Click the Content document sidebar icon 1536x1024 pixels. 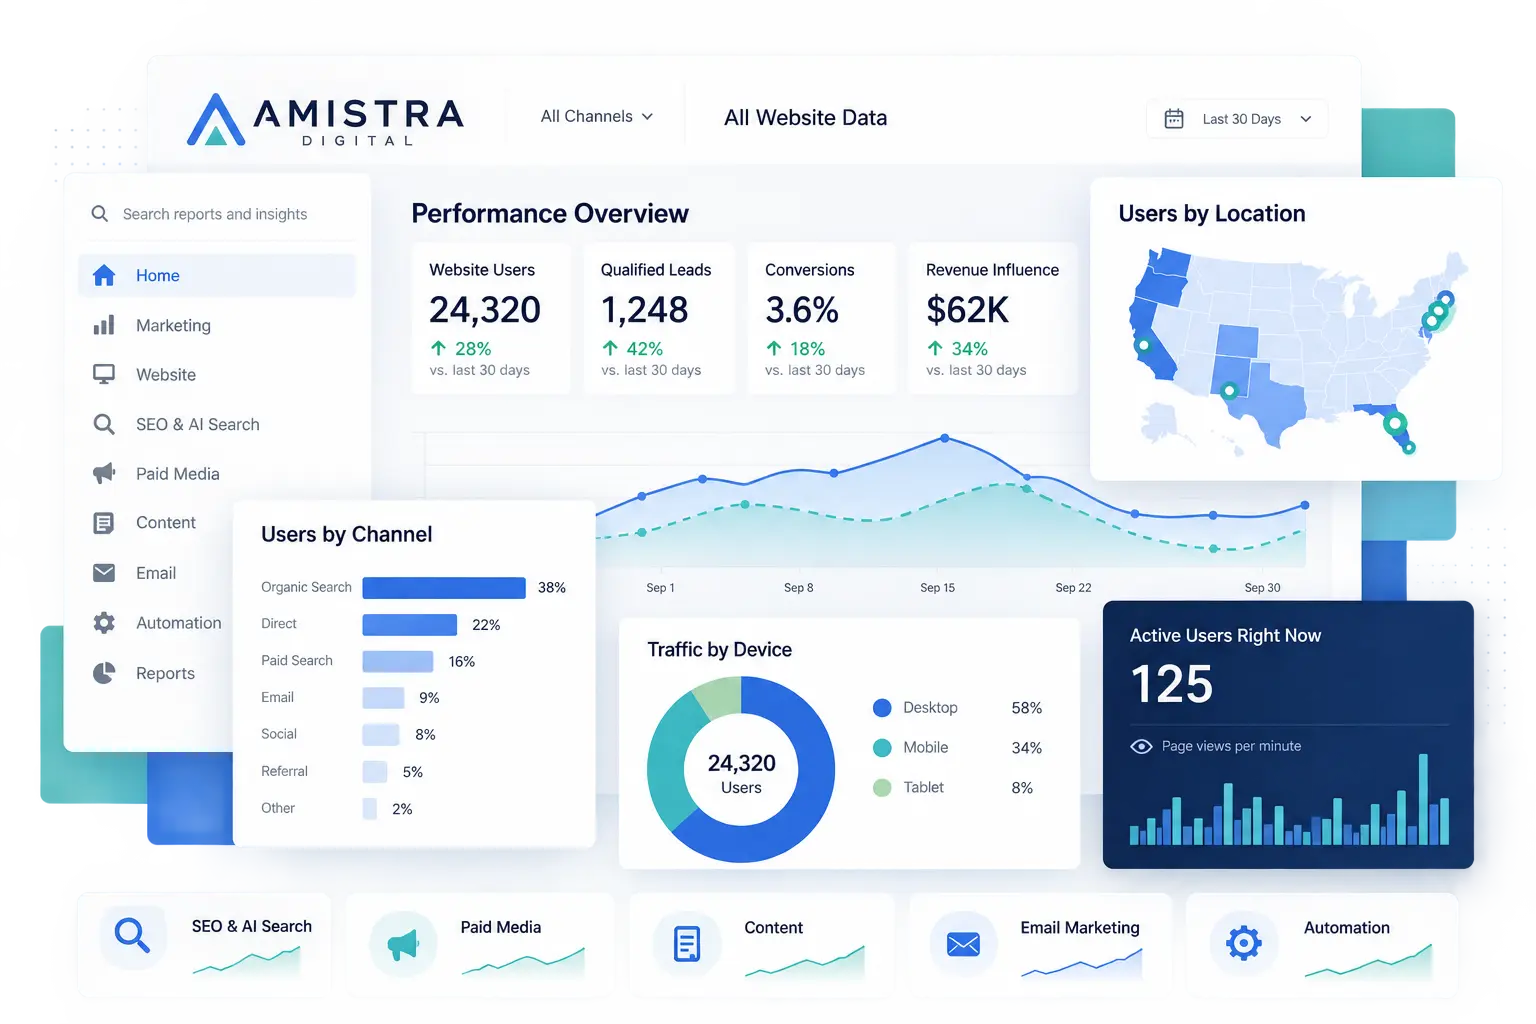click(x=104, y=523)
